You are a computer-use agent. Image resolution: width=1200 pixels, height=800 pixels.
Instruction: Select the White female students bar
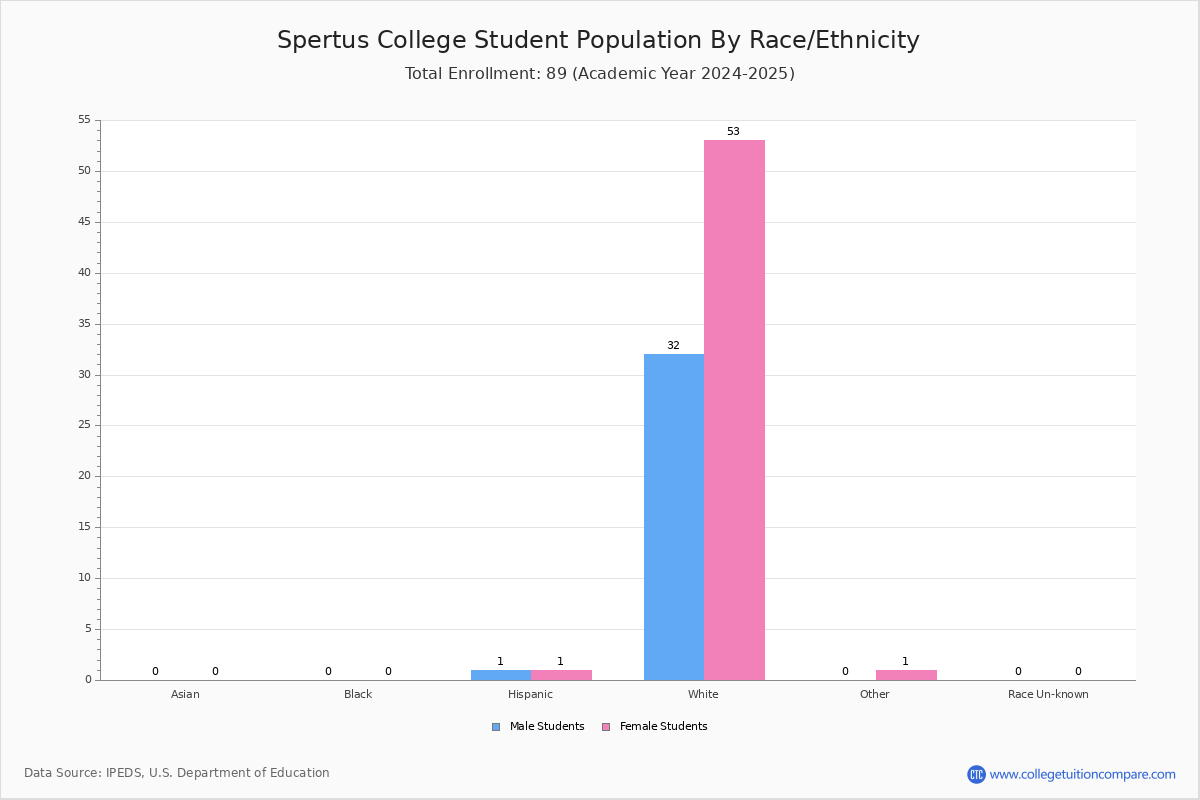[x=734, y=410]
